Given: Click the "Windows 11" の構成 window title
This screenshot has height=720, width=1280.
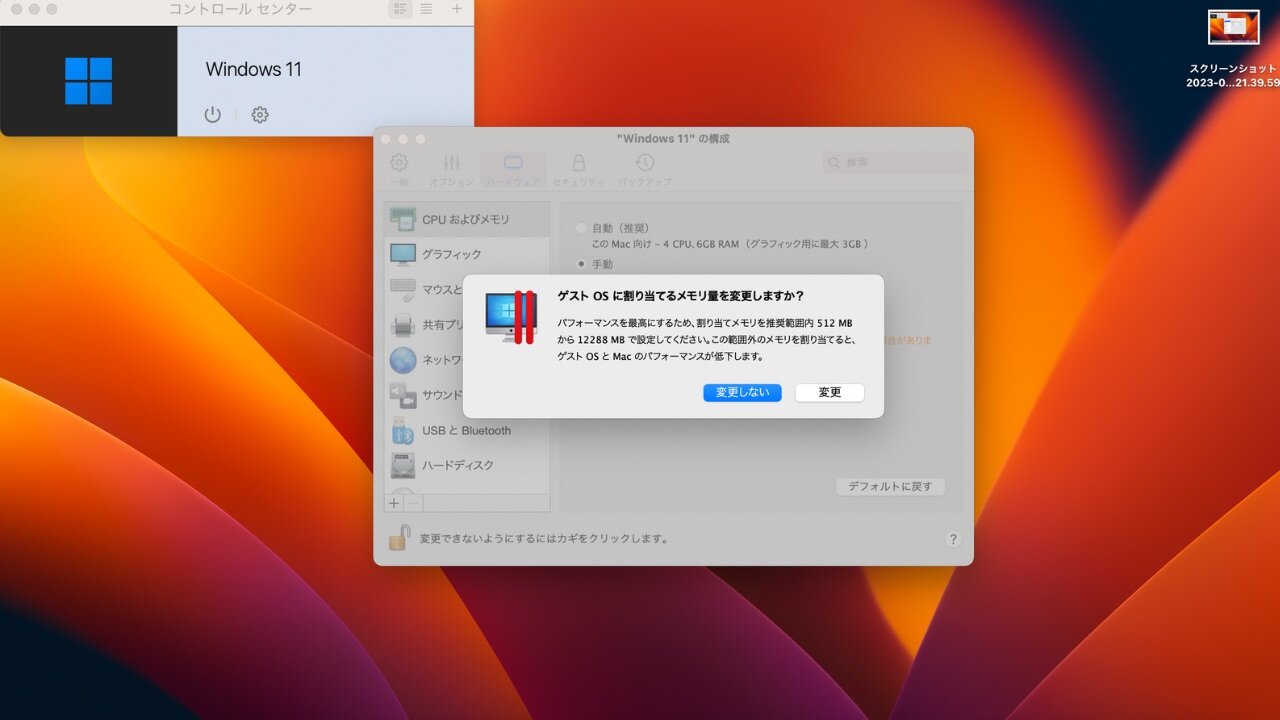Looking at the screenshot, I should pos(673,139).
